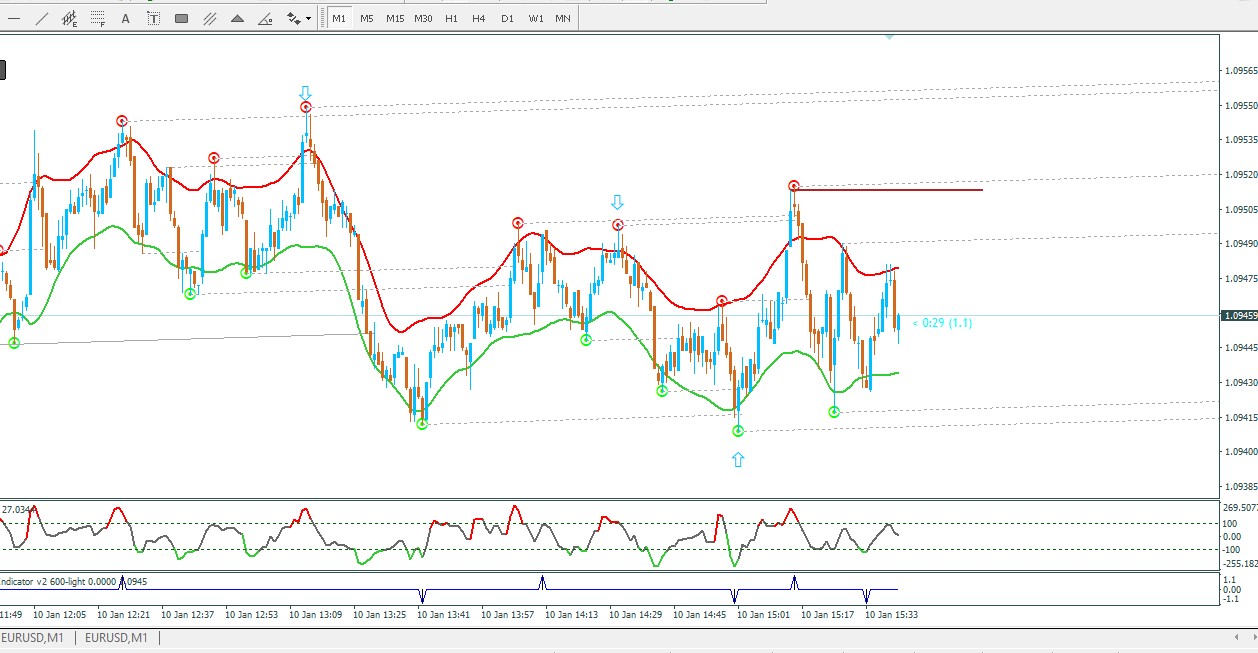The width and height of the screenshot is (1258, 653).
Task: Enable the H1 timeframe
Action: tap(451, 18)
